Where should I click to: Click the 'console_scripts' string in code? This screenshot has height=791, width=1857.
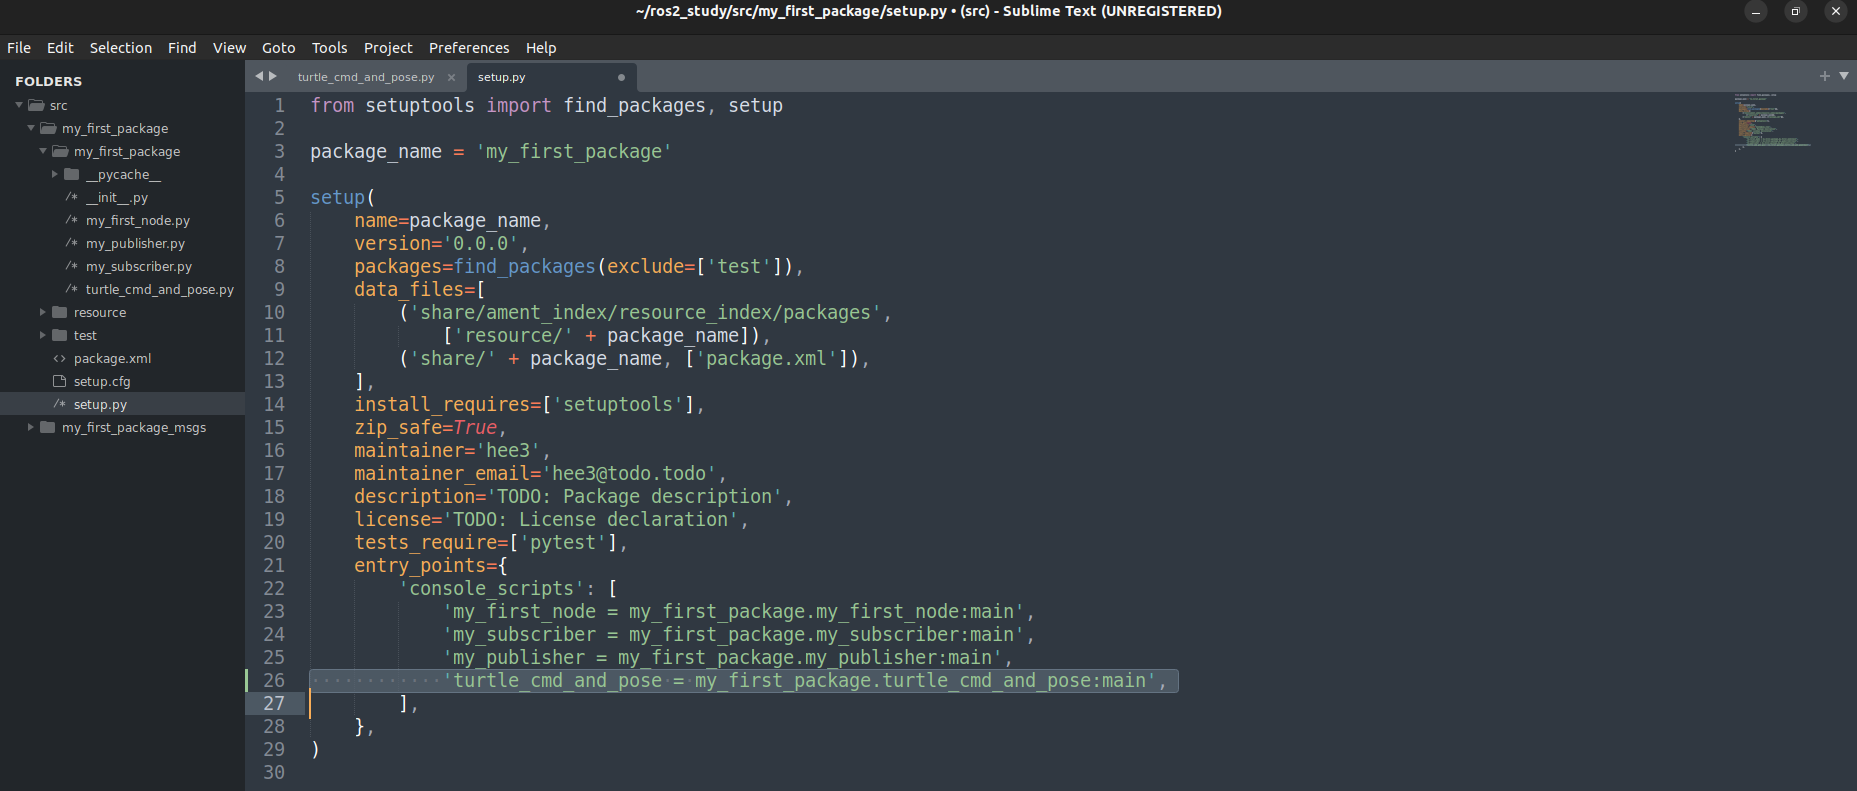[492, 589]
